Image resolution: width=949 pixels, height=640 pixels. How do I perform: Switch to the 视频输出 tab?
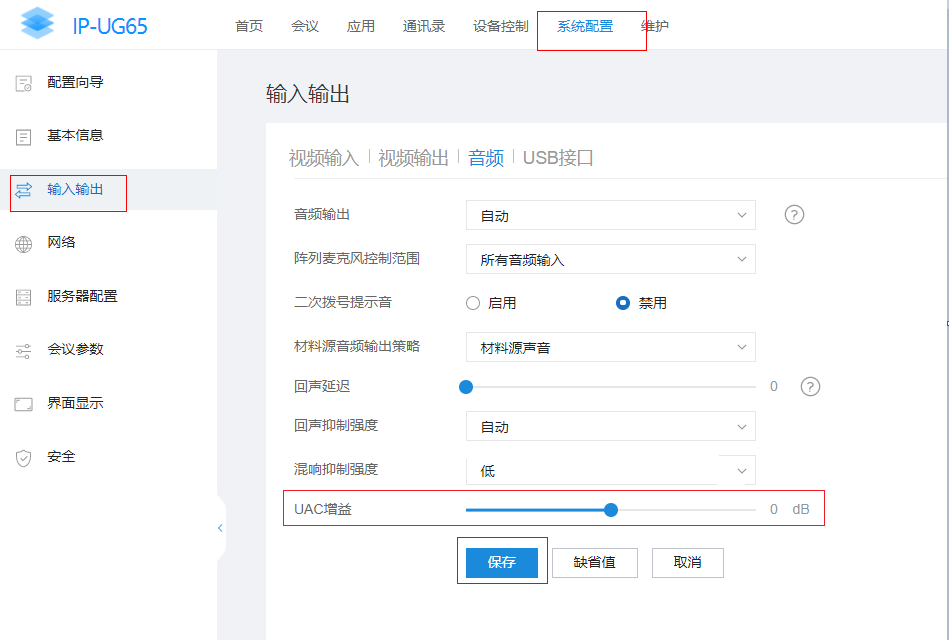point(413,158)
